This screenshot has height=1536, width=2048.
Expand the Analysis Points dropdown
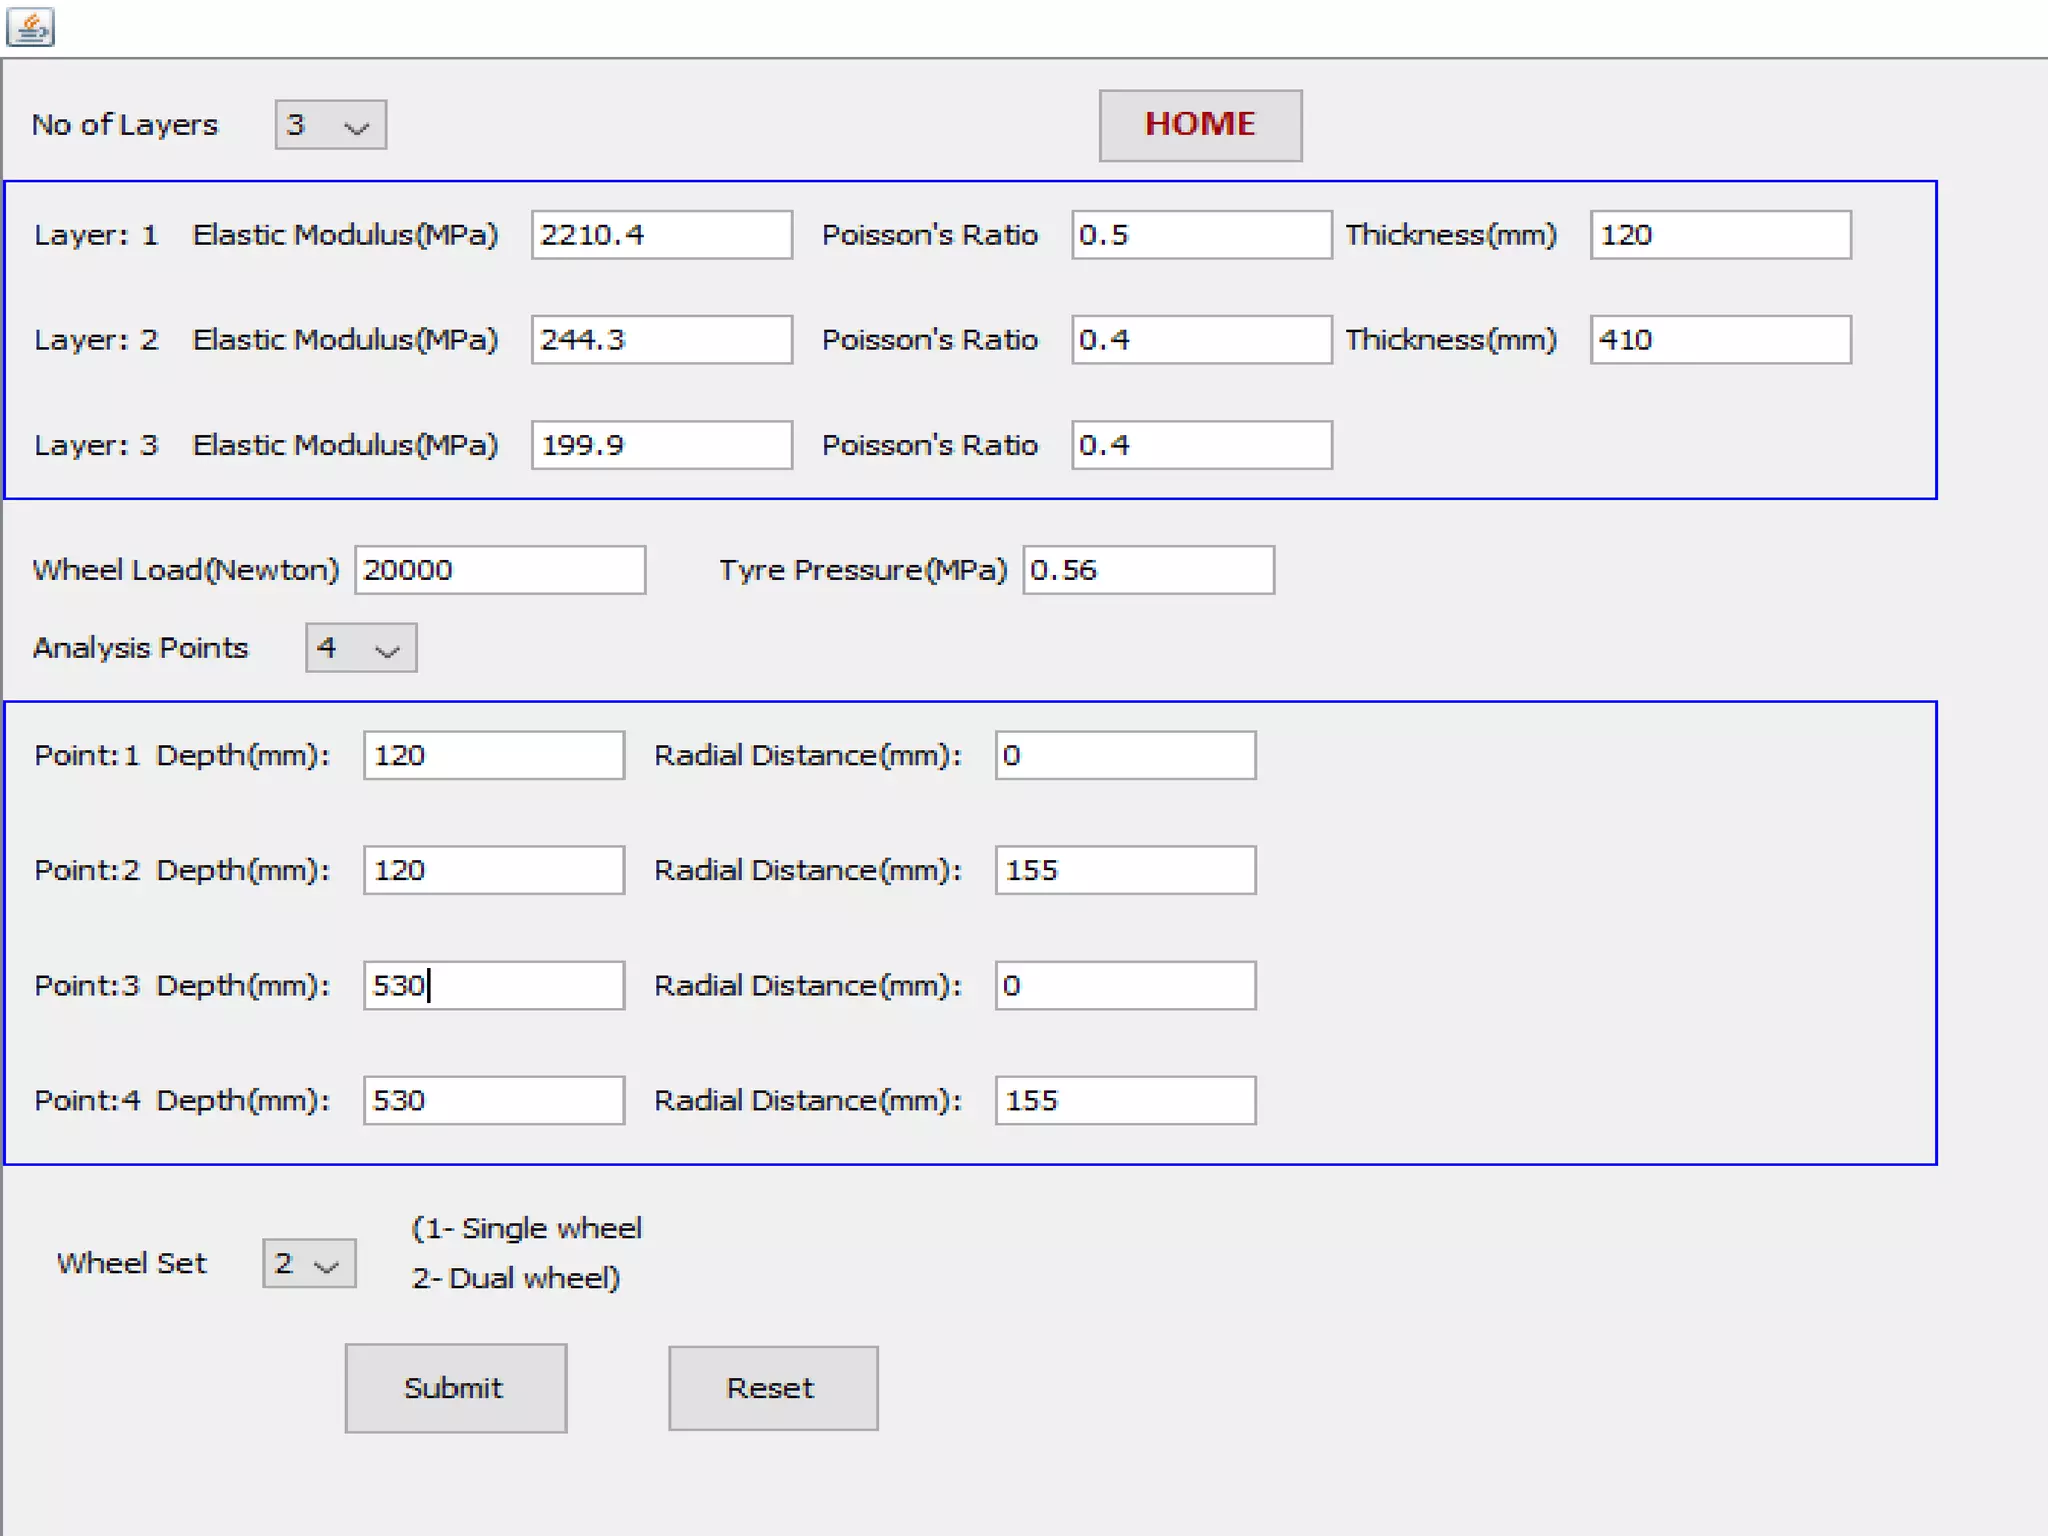(361, 648)
